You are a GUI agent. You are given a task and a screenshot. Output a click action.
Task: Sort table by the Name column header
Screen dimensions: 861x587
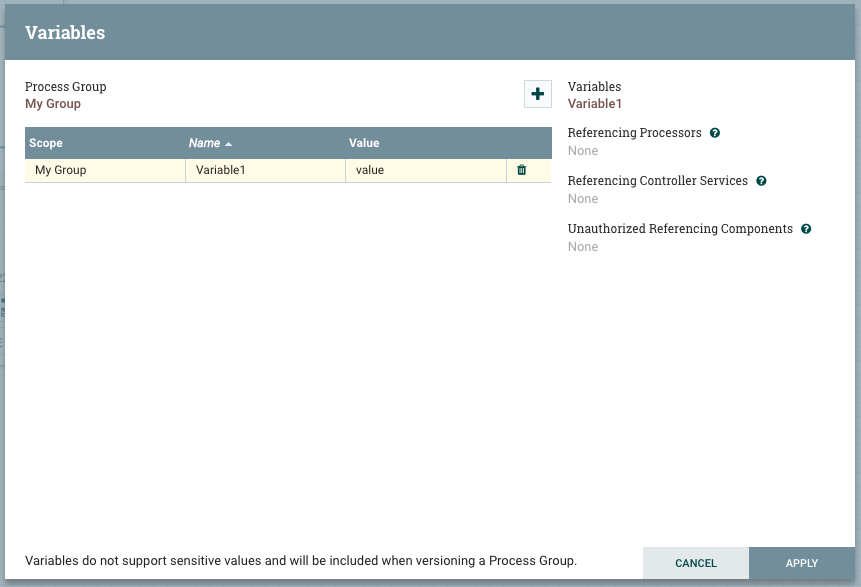coord(265,143)
